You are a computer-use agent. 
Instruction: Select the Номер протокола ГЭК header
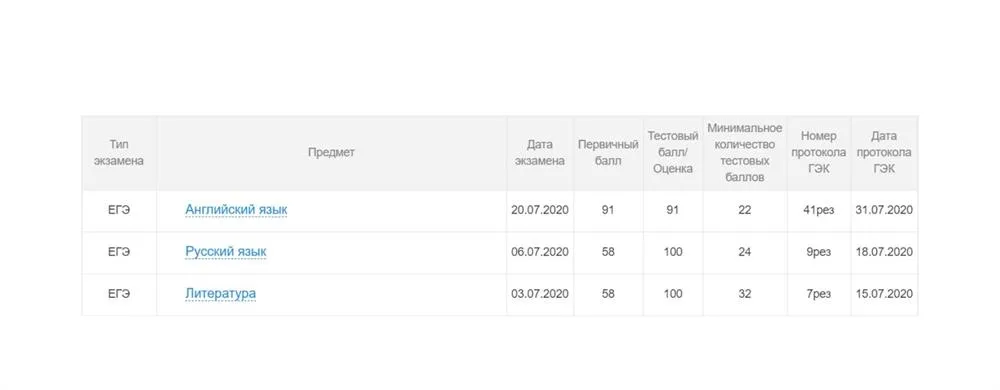coord(819,153)
